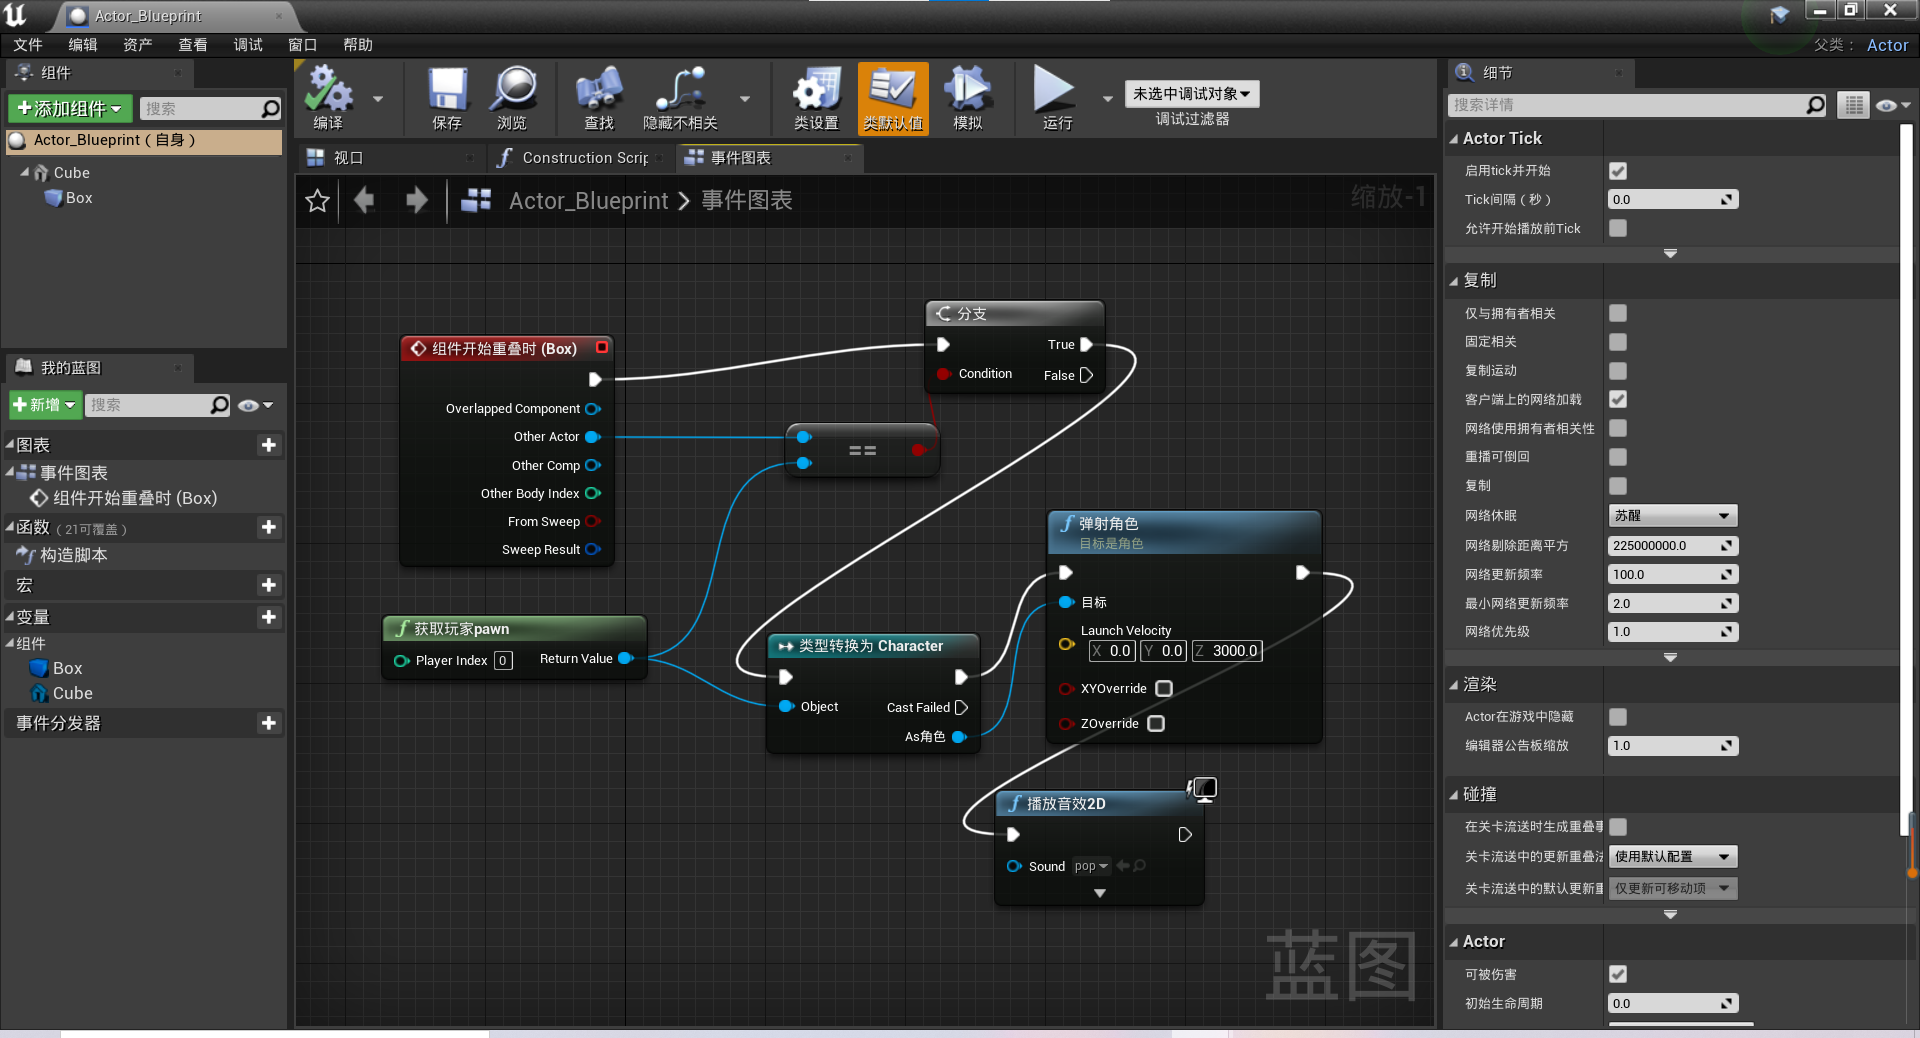The image size is (1920, 1038).
Task: Toggle 客户端上的网络加载 checkbox
Action: click(x=1618, y=399)
